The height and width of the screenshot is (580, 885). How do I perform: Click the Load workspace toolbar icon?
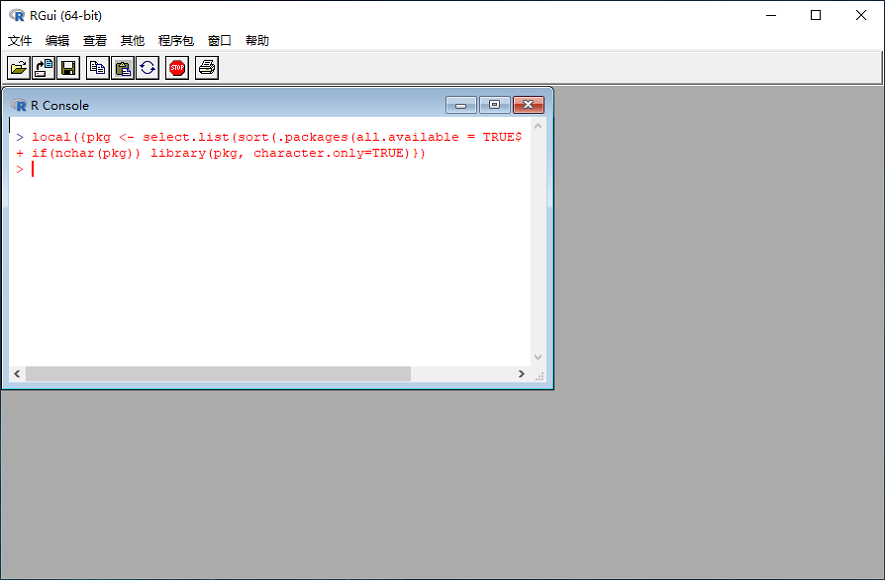click(44, 68)
